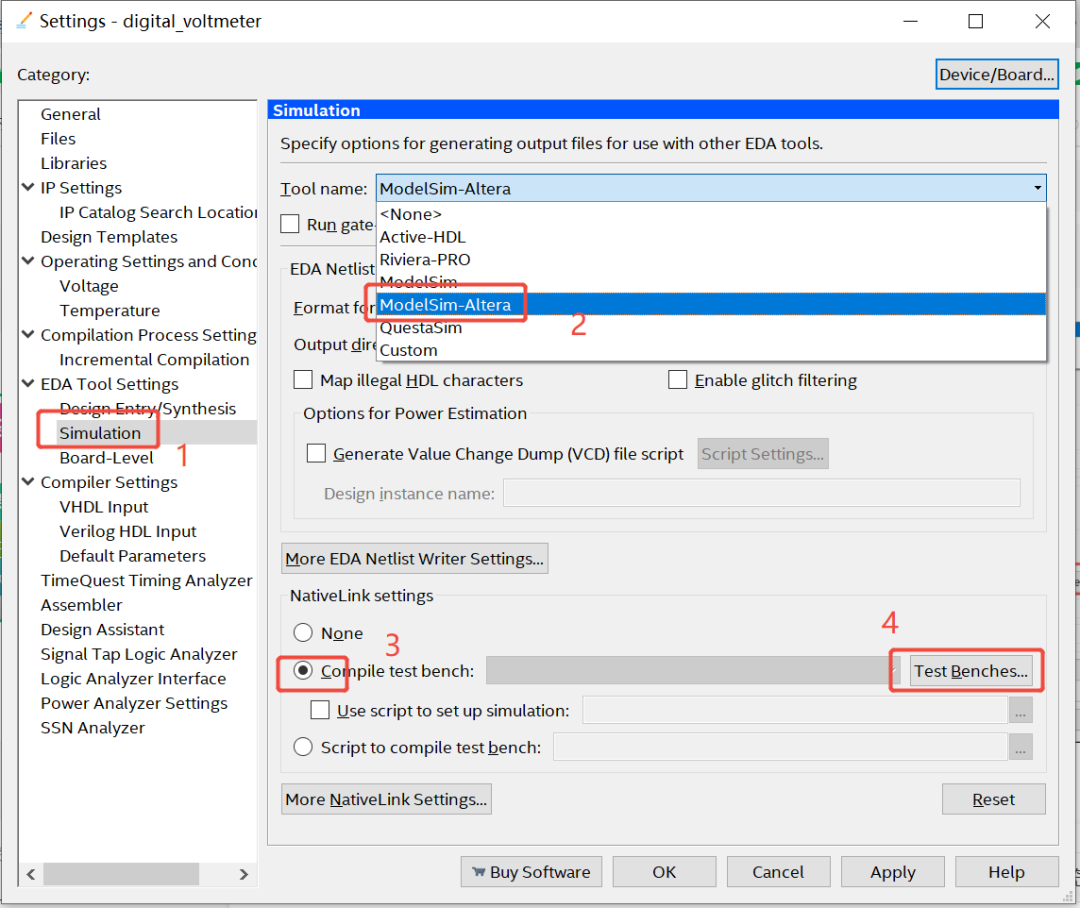Viewport: 1080px width, 908px height.
Task: Select General category
Action: coord(70,114)
